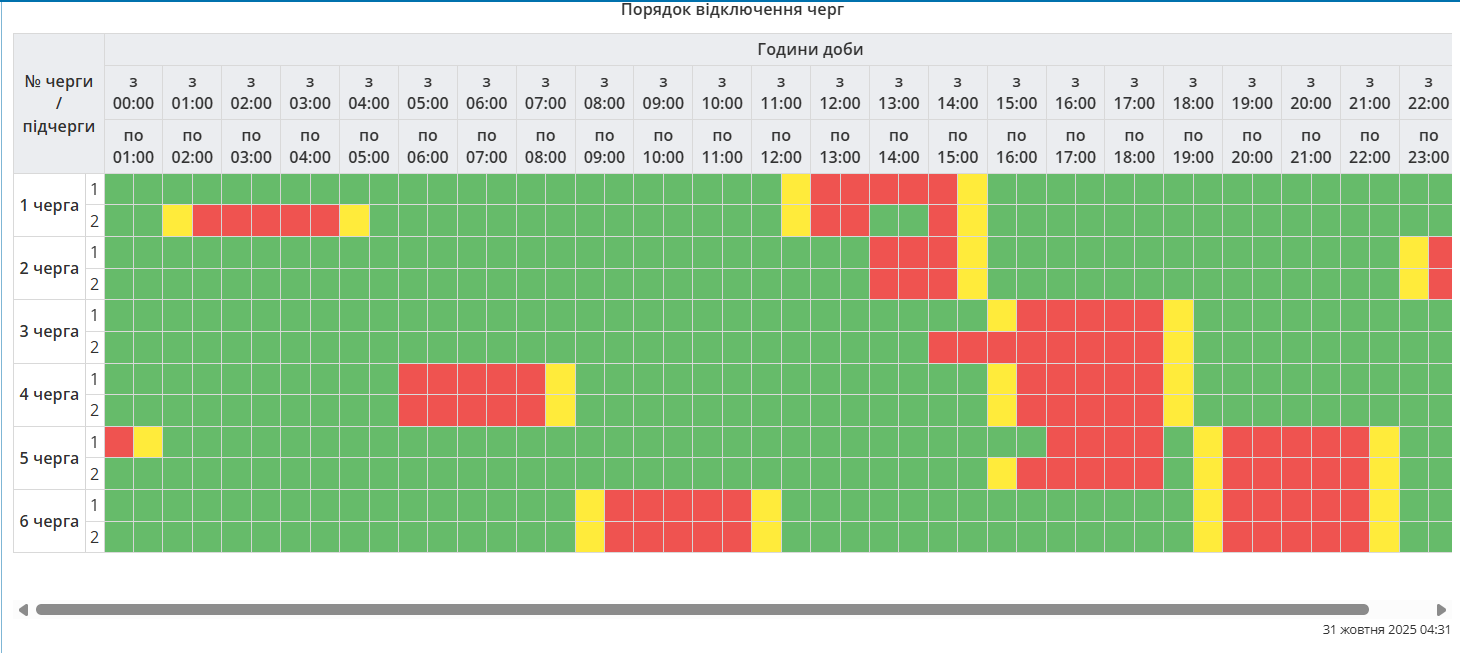Screen dimensions: 1460x653
Task: Click the "з 22:00" column header
Action: (1427, 92)
